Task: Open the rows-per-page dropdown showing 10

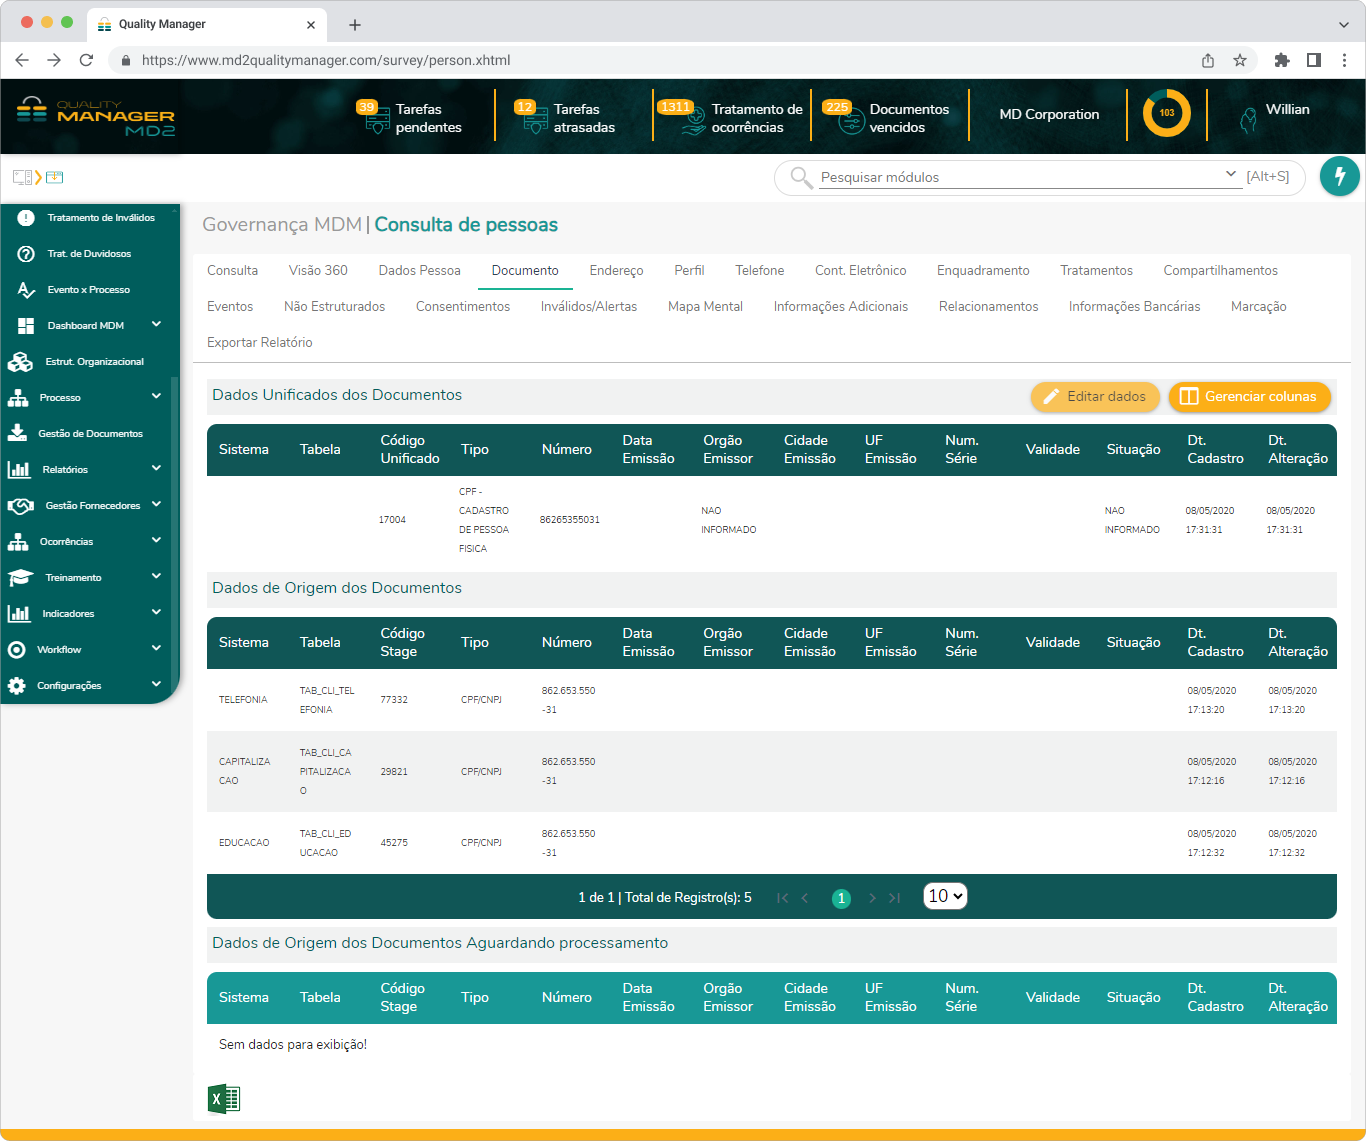Action: pyautogui.click(x=945, y=896)
